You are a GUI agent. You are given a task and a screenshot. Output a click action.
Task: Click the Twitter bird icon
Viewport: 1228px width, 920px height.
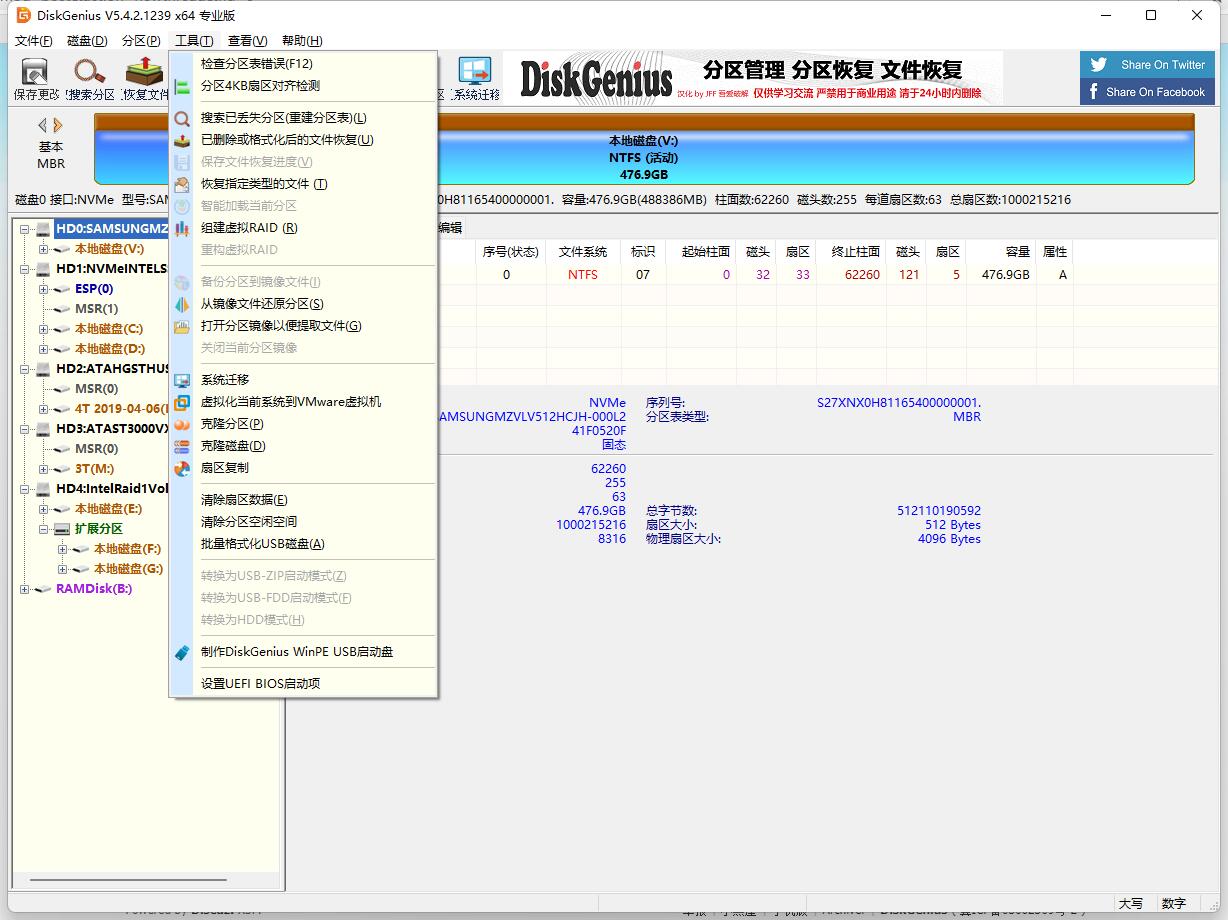click(x=1099, y=65)
